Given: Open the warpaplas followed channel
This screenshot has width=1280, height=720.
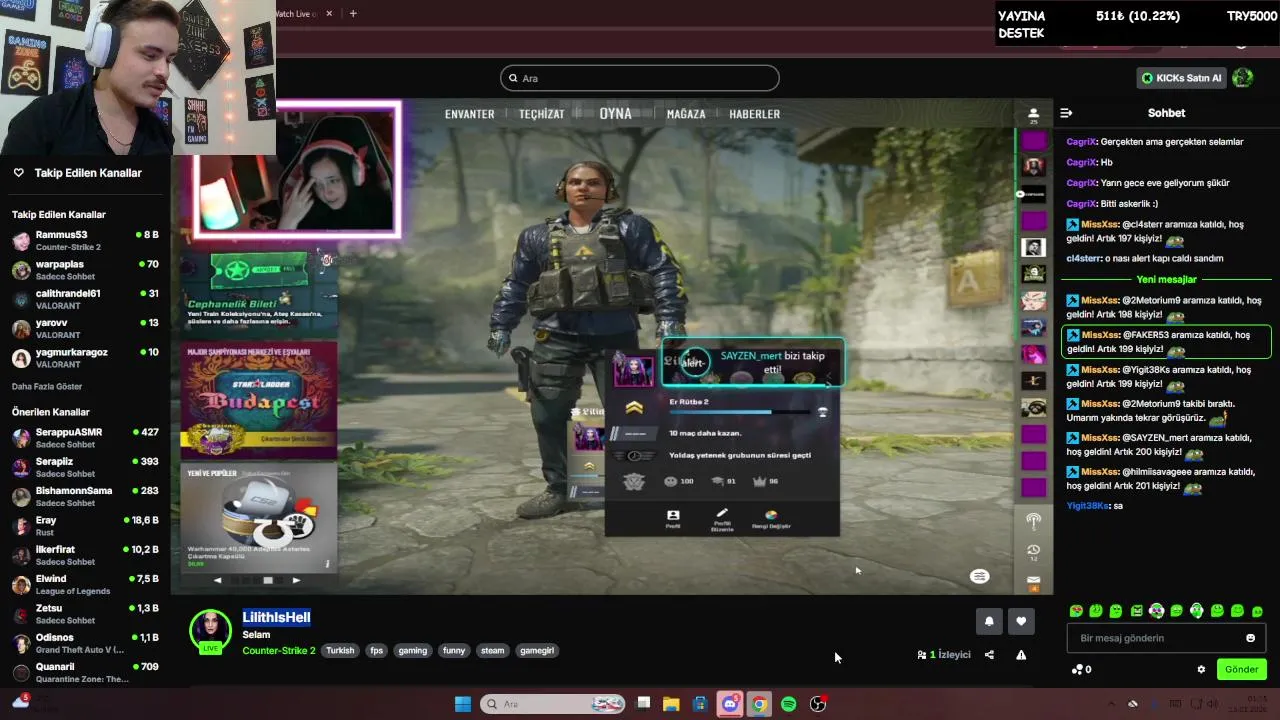Looking at the screenshot, I should 85,270.
